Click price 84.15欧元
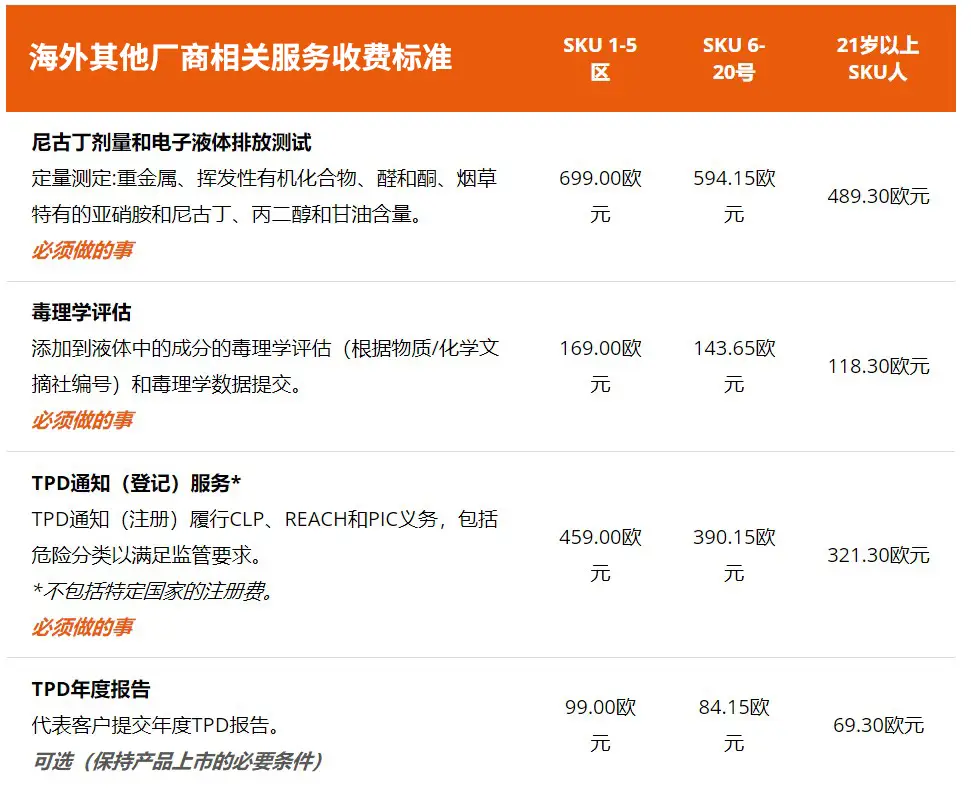Image resolution: width=971 pixels, height=789 pixels. click(x=734, y=725)
